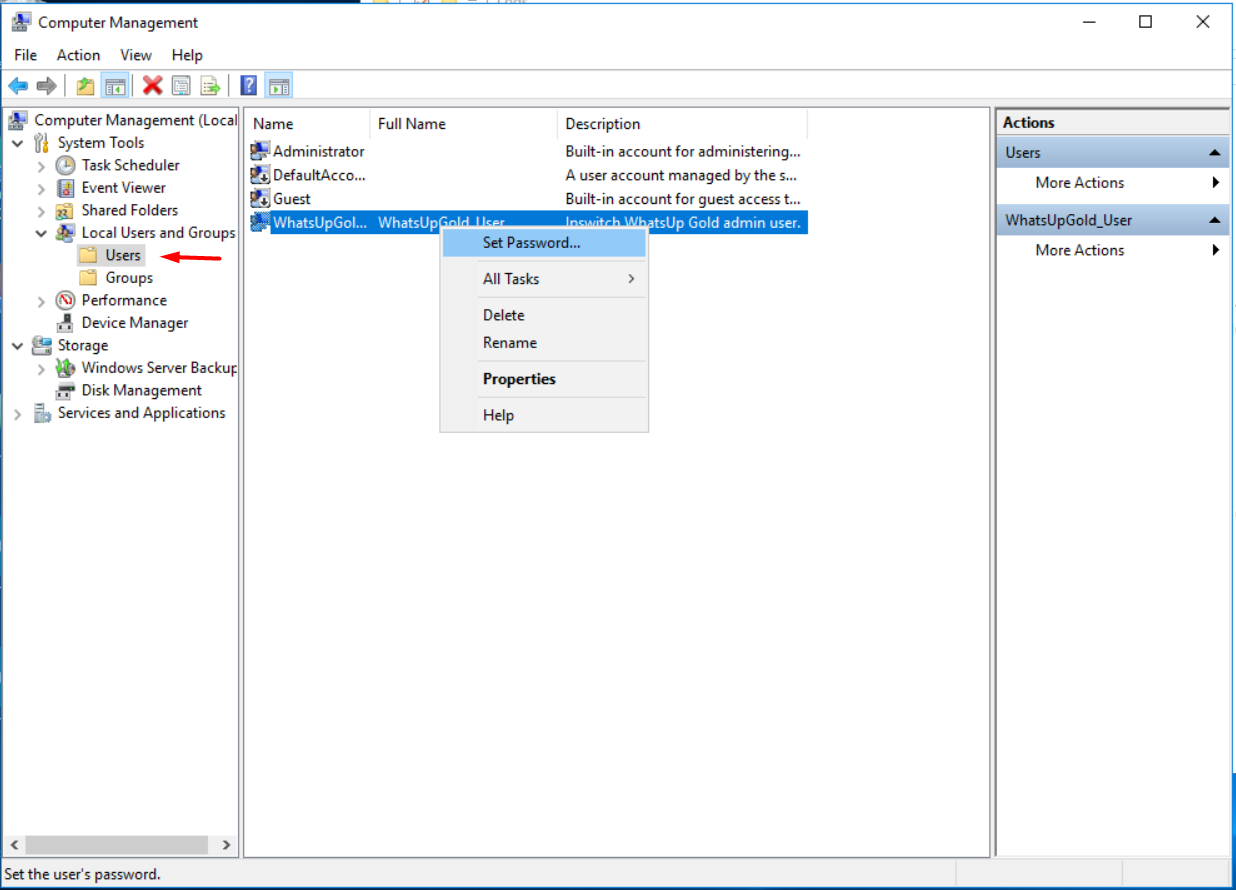Click the Export List toolbar icon
Screen dimensions: 1236x890
click(x=210, y=86)
